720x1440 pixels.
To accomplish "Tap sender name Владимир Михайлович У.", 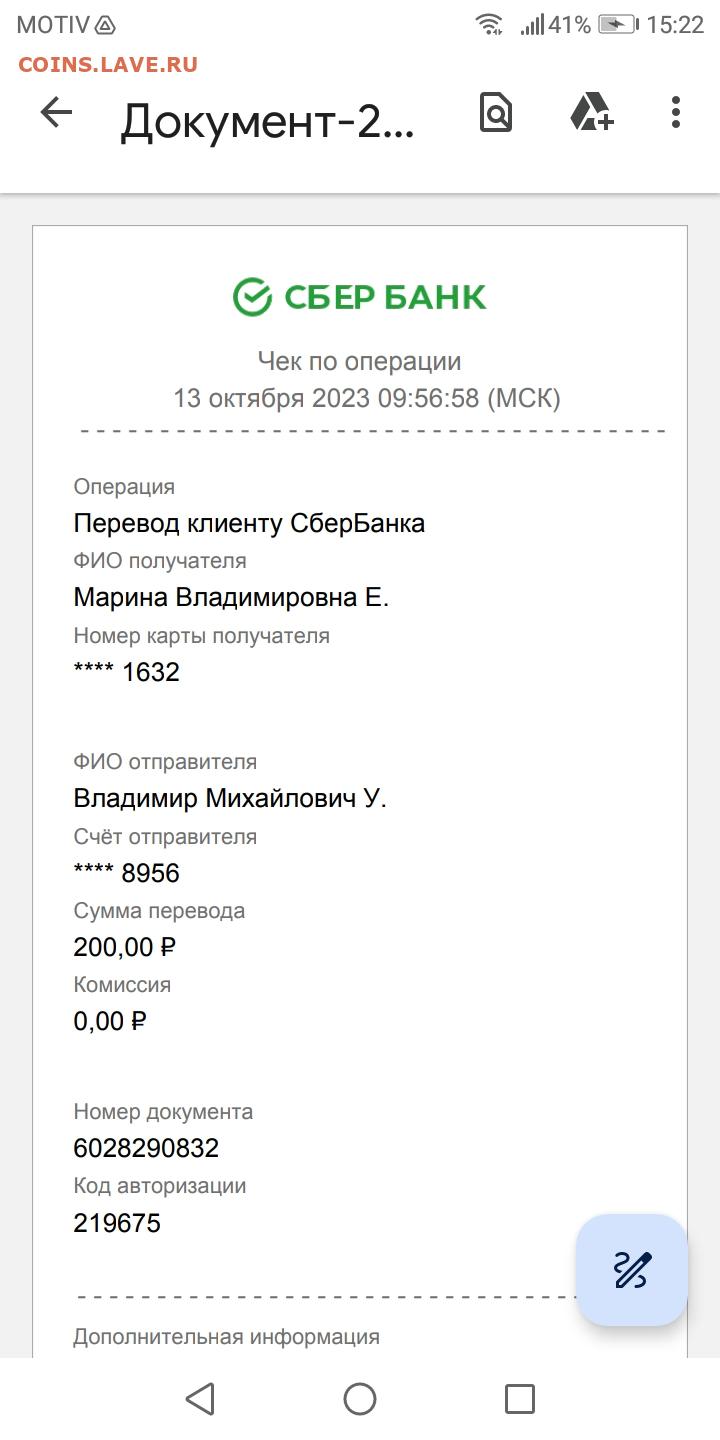I will [x=230, y=798].
